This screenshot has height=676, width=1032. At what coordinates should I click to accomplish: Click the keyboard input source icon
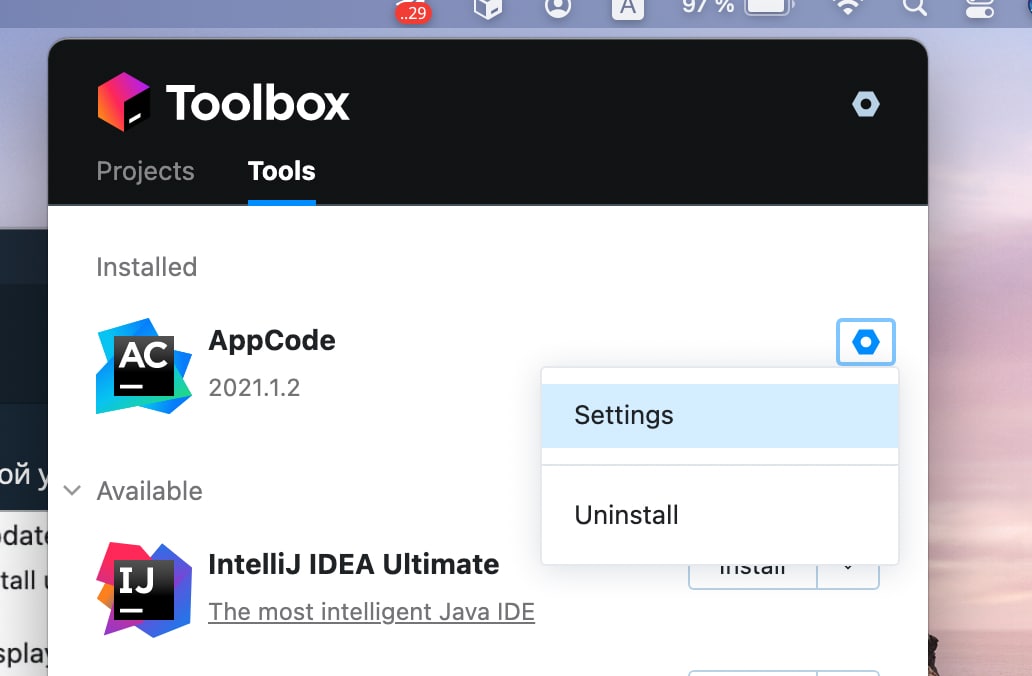pos(627,8)
